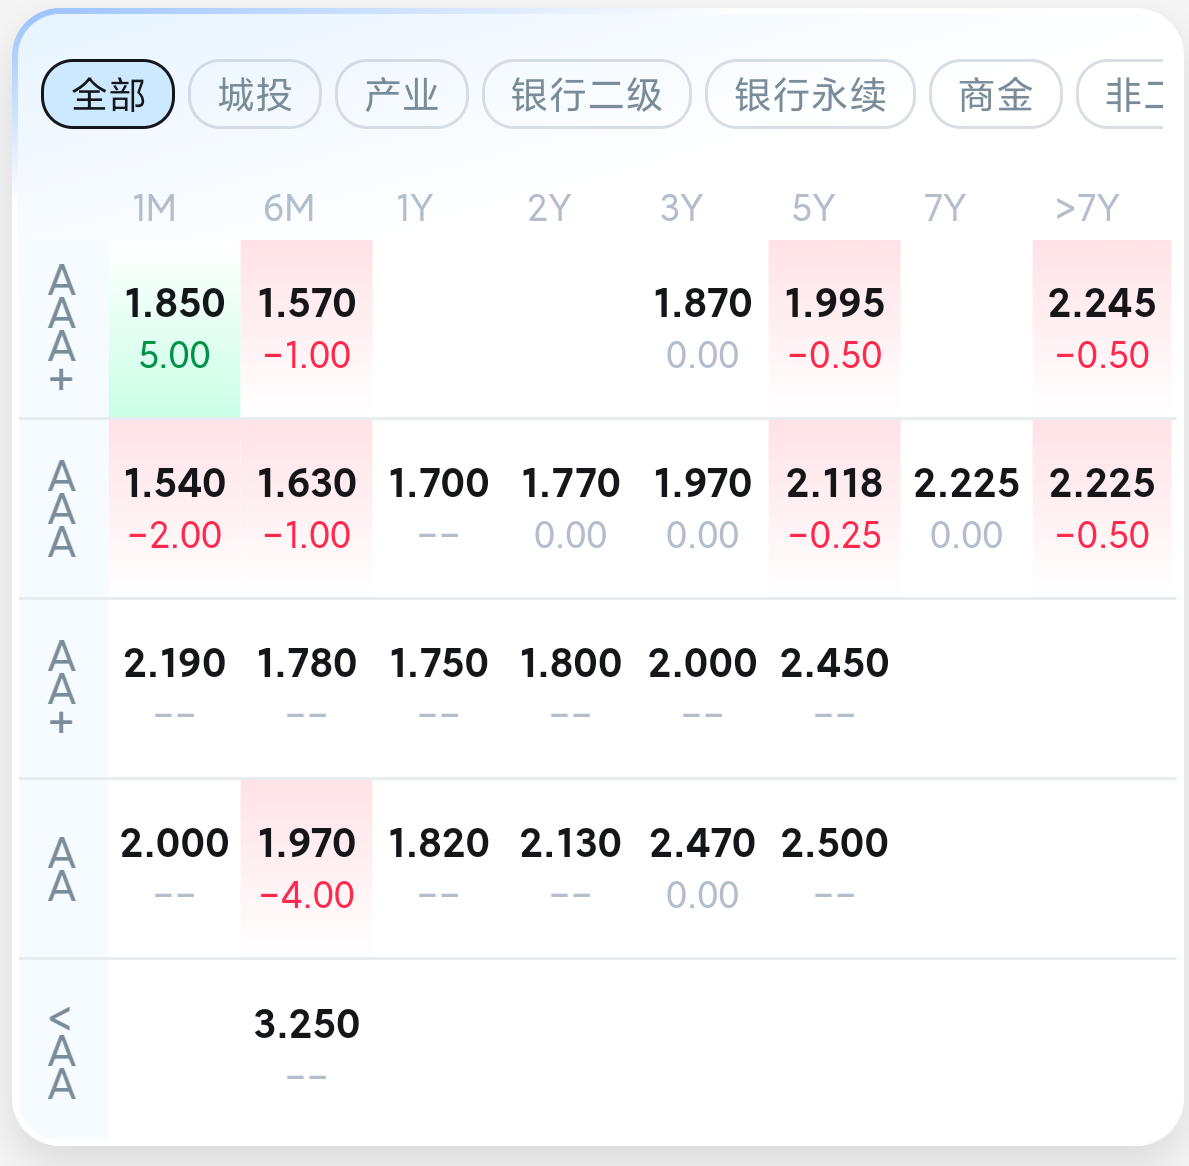Switch to the 商金 tab
The height and width of the screenshot is (1166, 1189).
pos(996,95)
